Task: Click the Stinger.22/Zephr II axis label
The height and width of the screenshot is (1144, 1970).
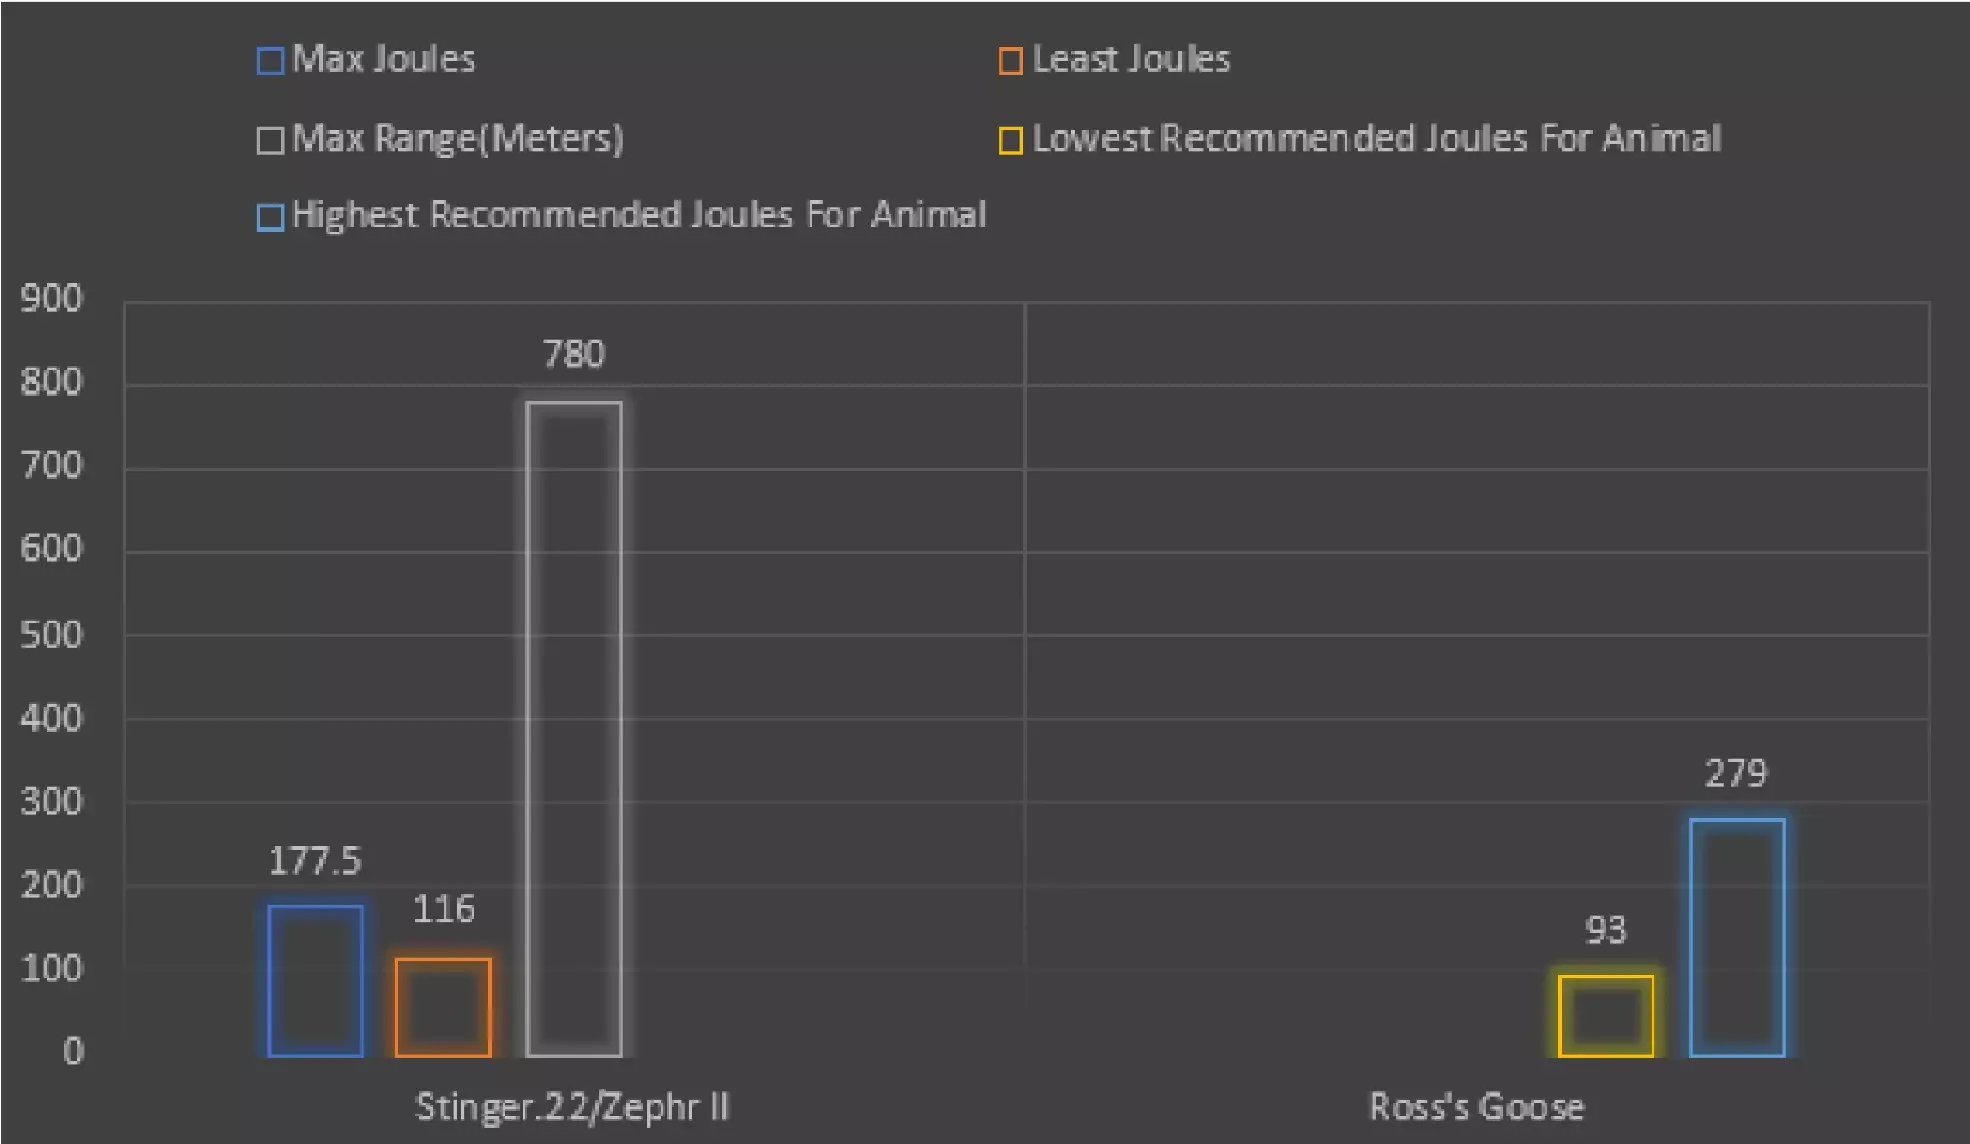Action: pos(572,1107)
